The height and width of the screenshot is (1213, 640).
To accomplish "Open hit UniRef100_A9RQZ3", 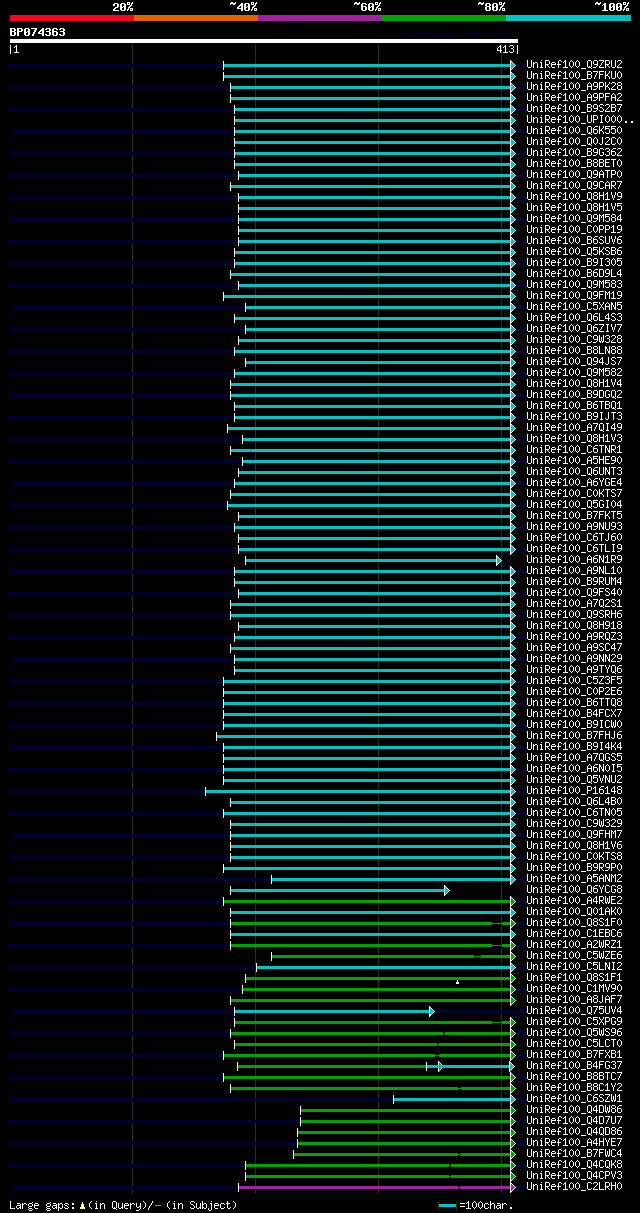I will 574,636.
